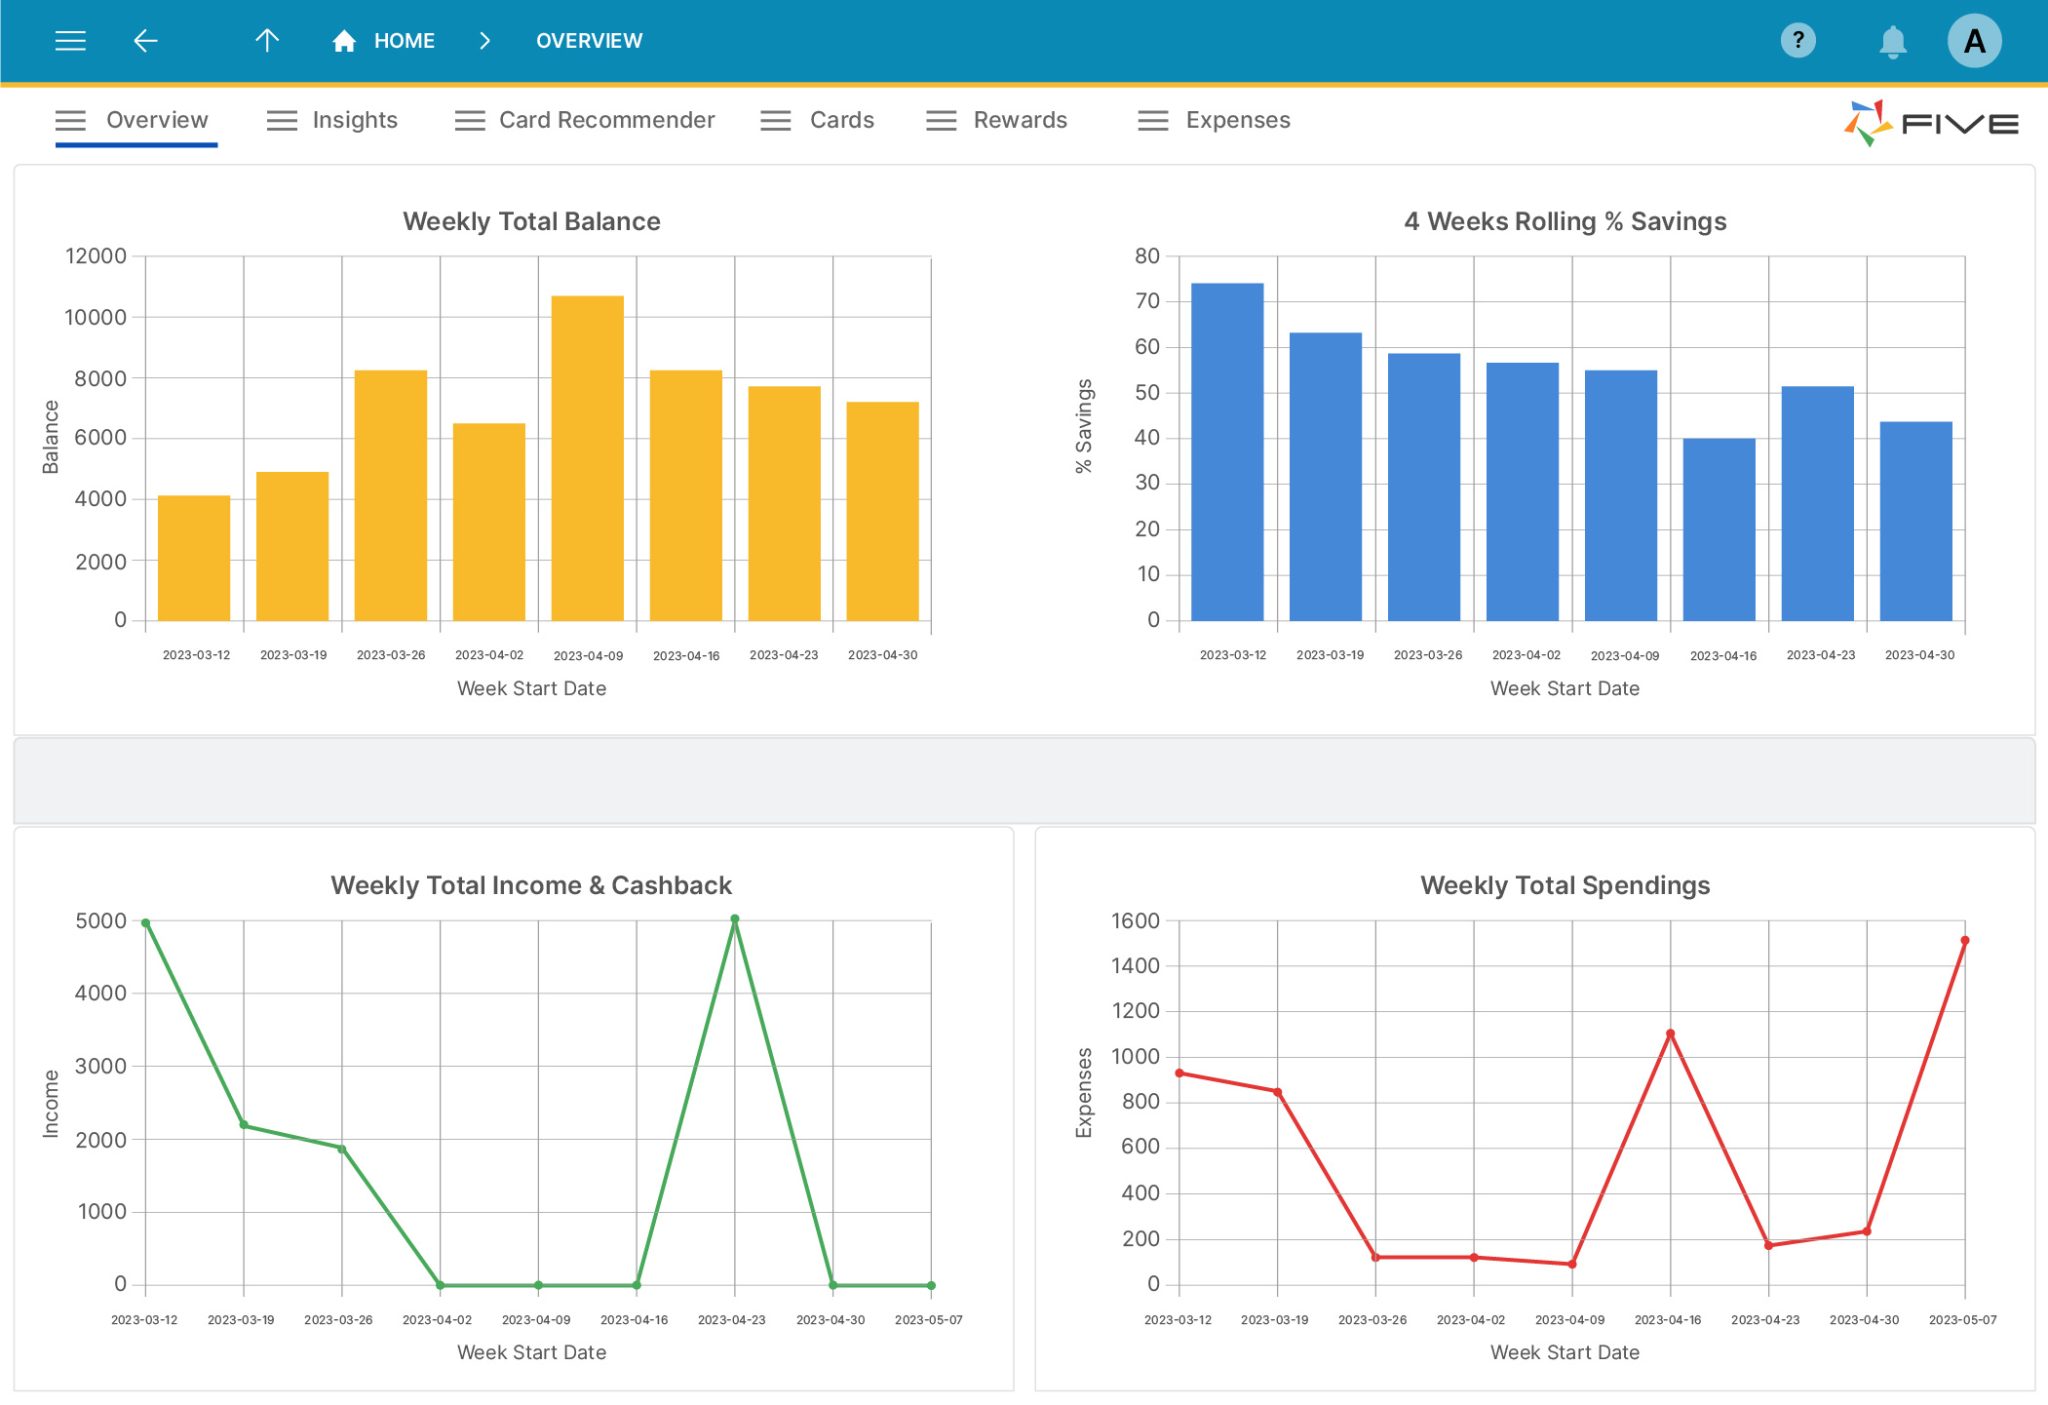
Task: Click the list icon beside Card Recommender
Action: (x=468, y=120)
